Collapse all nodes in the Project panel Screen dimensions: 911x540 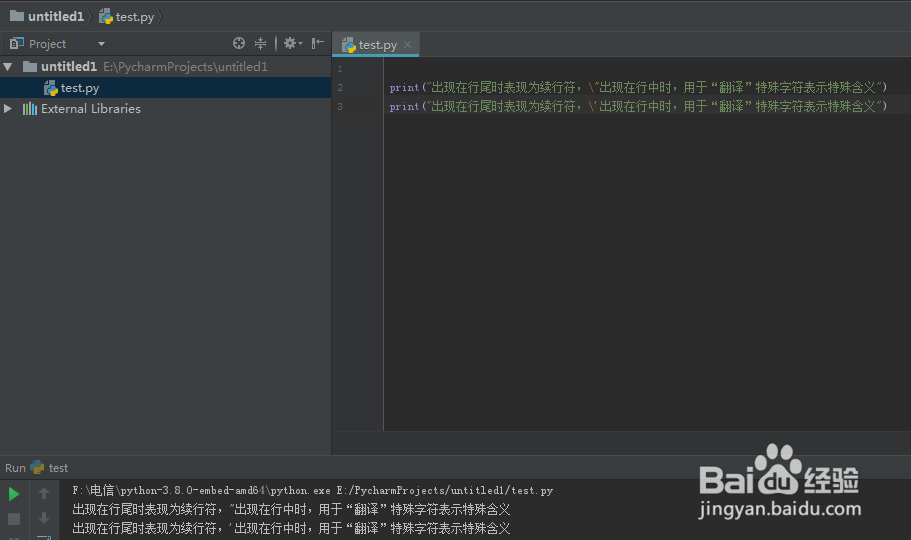point(260,43)
